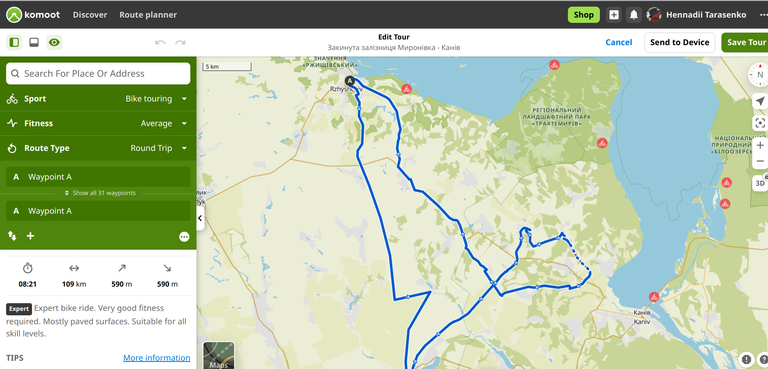Center map on my location arrow
The width and height of the screenshot is (768, 369).
tap(760, 101)
